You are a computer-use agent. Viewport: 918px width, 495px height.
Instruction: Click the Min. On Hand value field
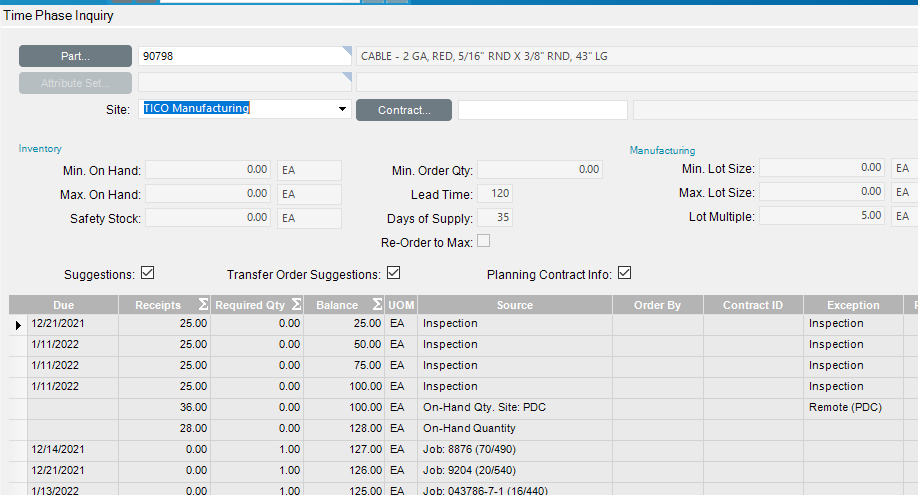(x=208, y=170)
